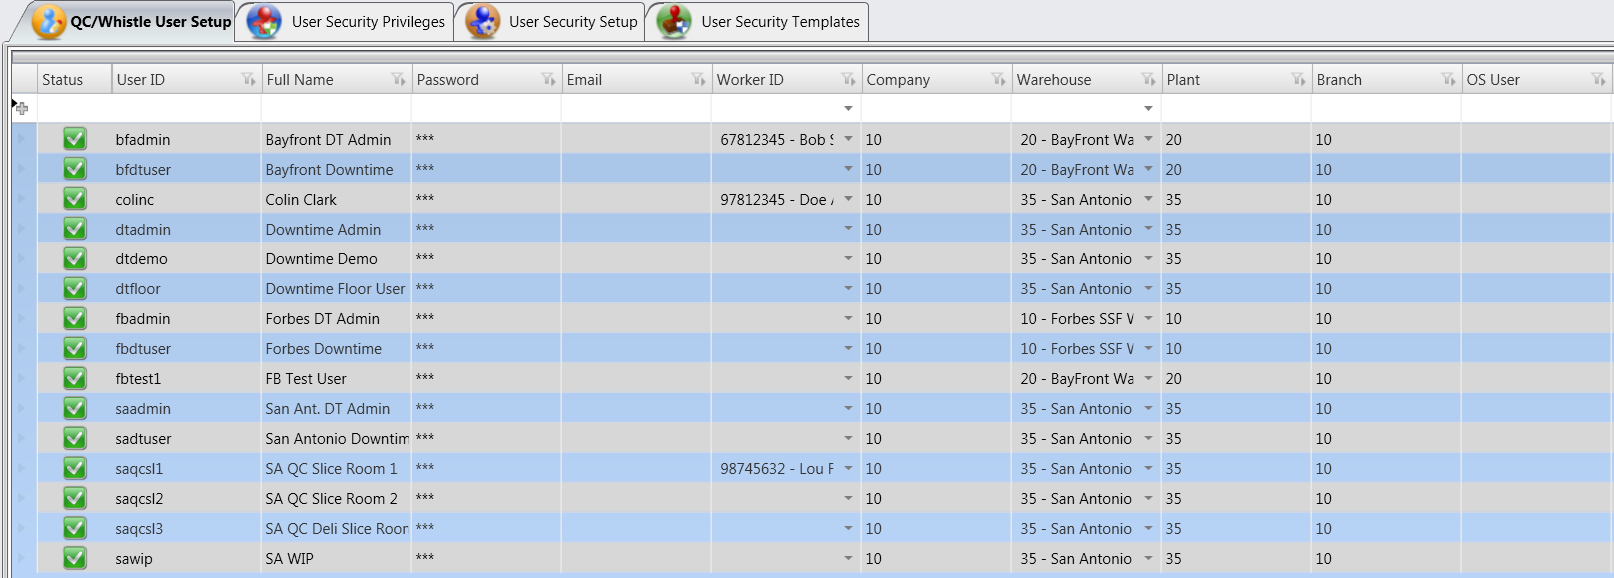Screen dimensions: 1614x578
Task: Switch to User Security Setup tab
Action: (572, 22)
